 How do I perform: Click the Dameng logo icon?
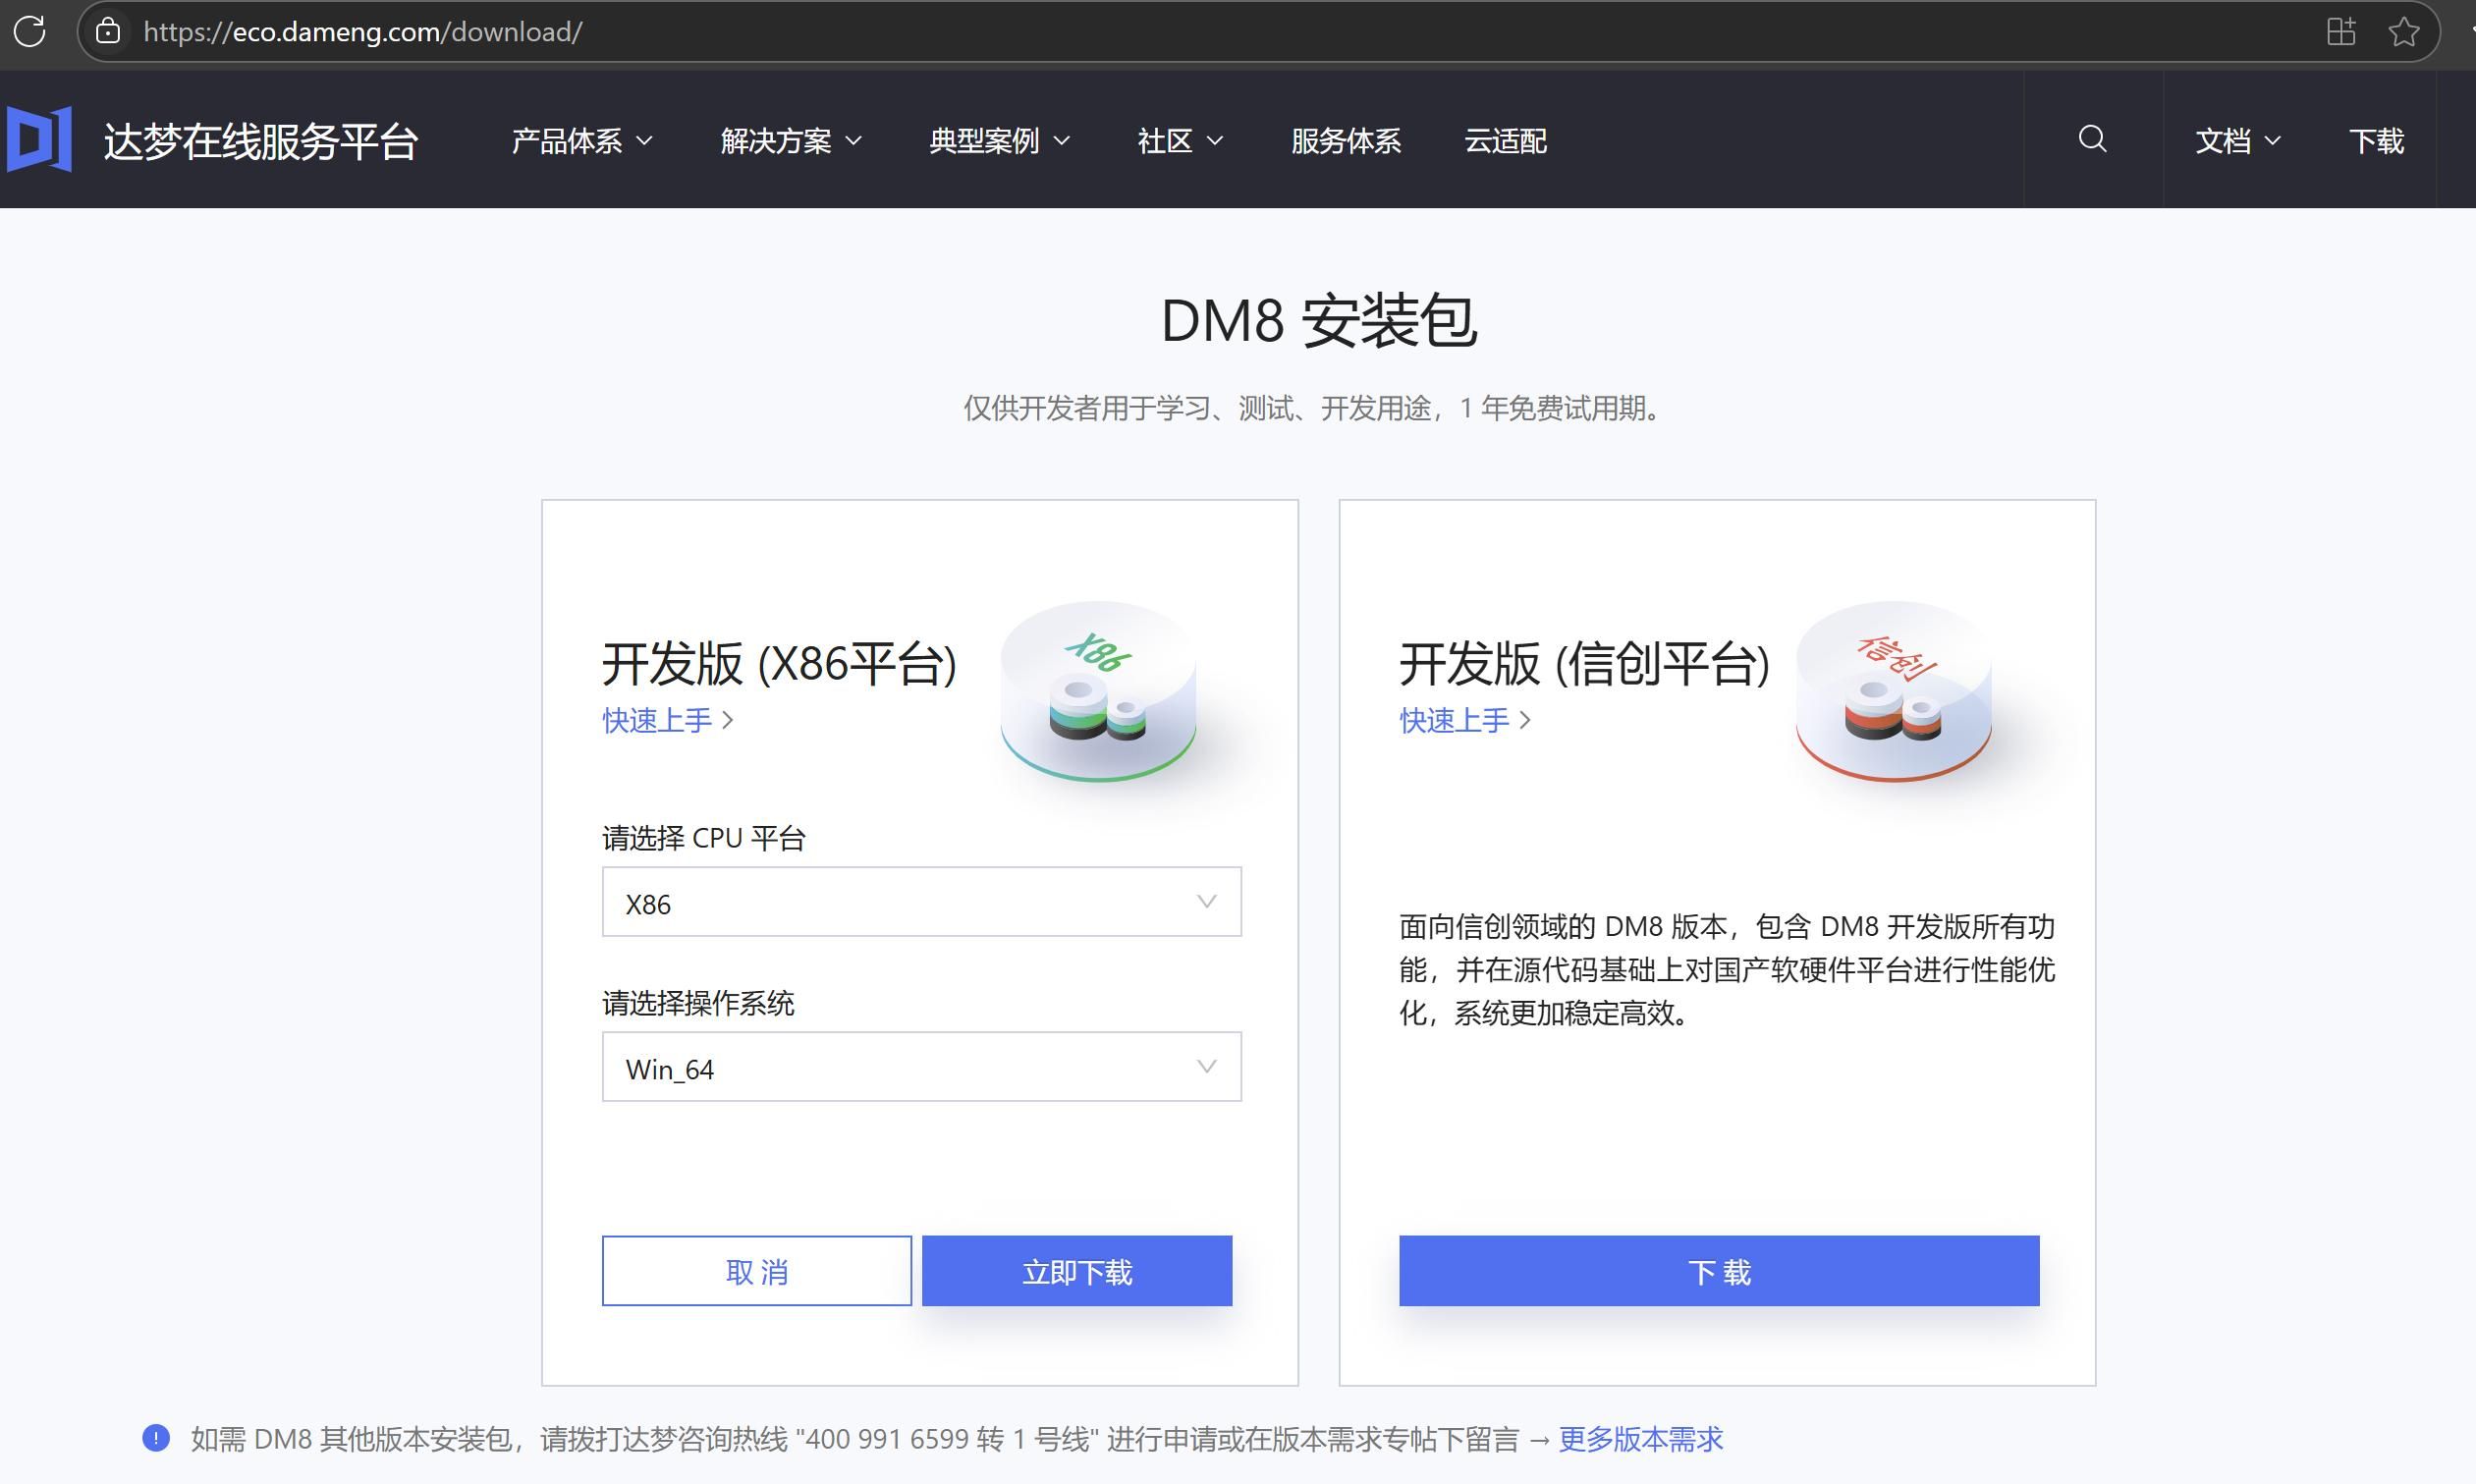click(40, 139)
